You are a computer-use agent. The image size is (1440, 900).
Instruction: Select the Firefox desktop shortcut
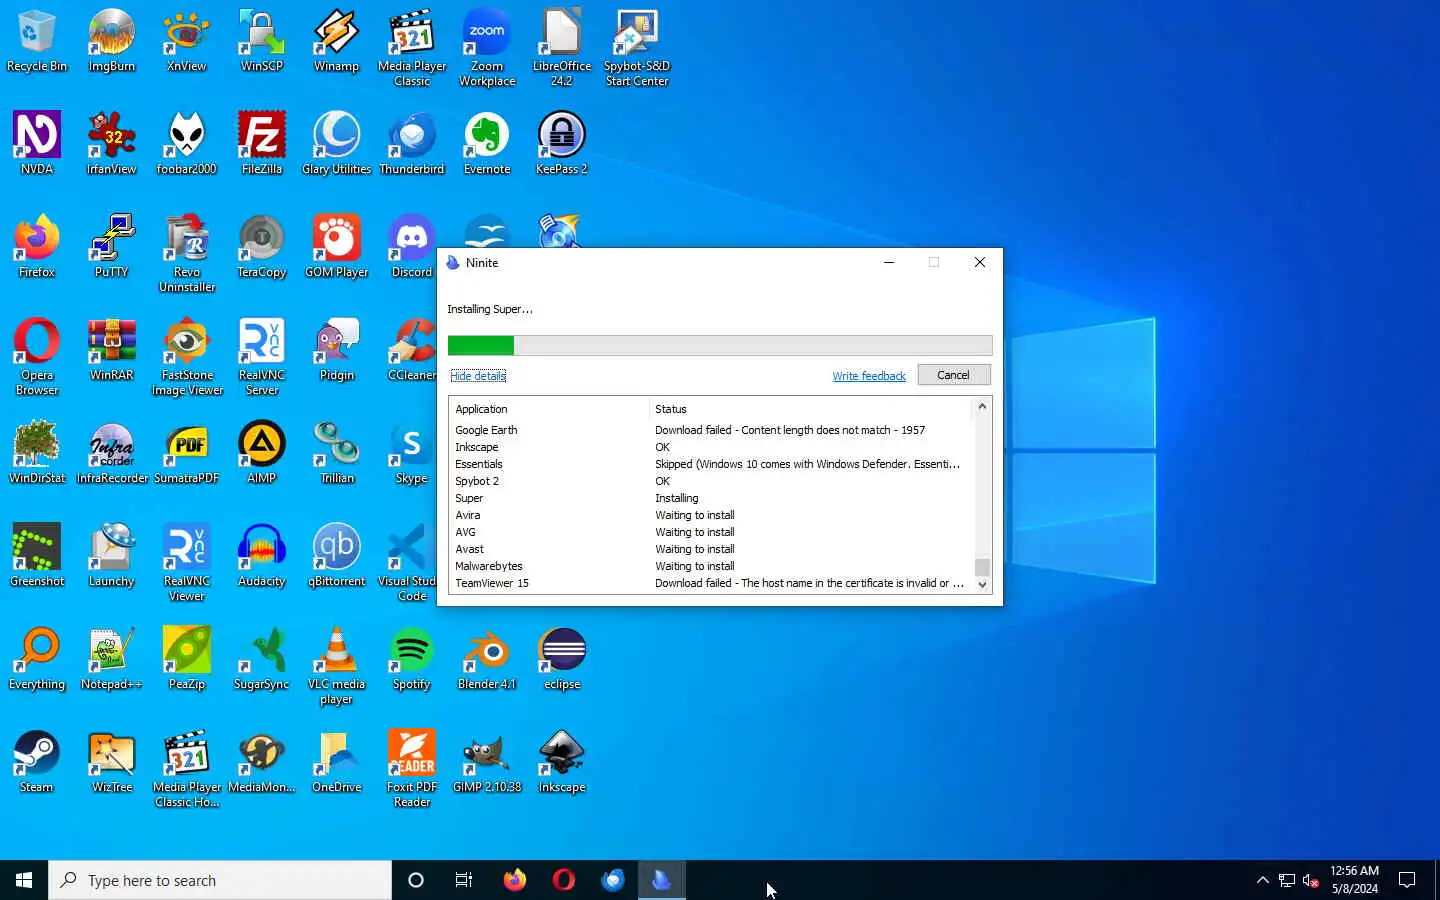click(x=37, y=247)
